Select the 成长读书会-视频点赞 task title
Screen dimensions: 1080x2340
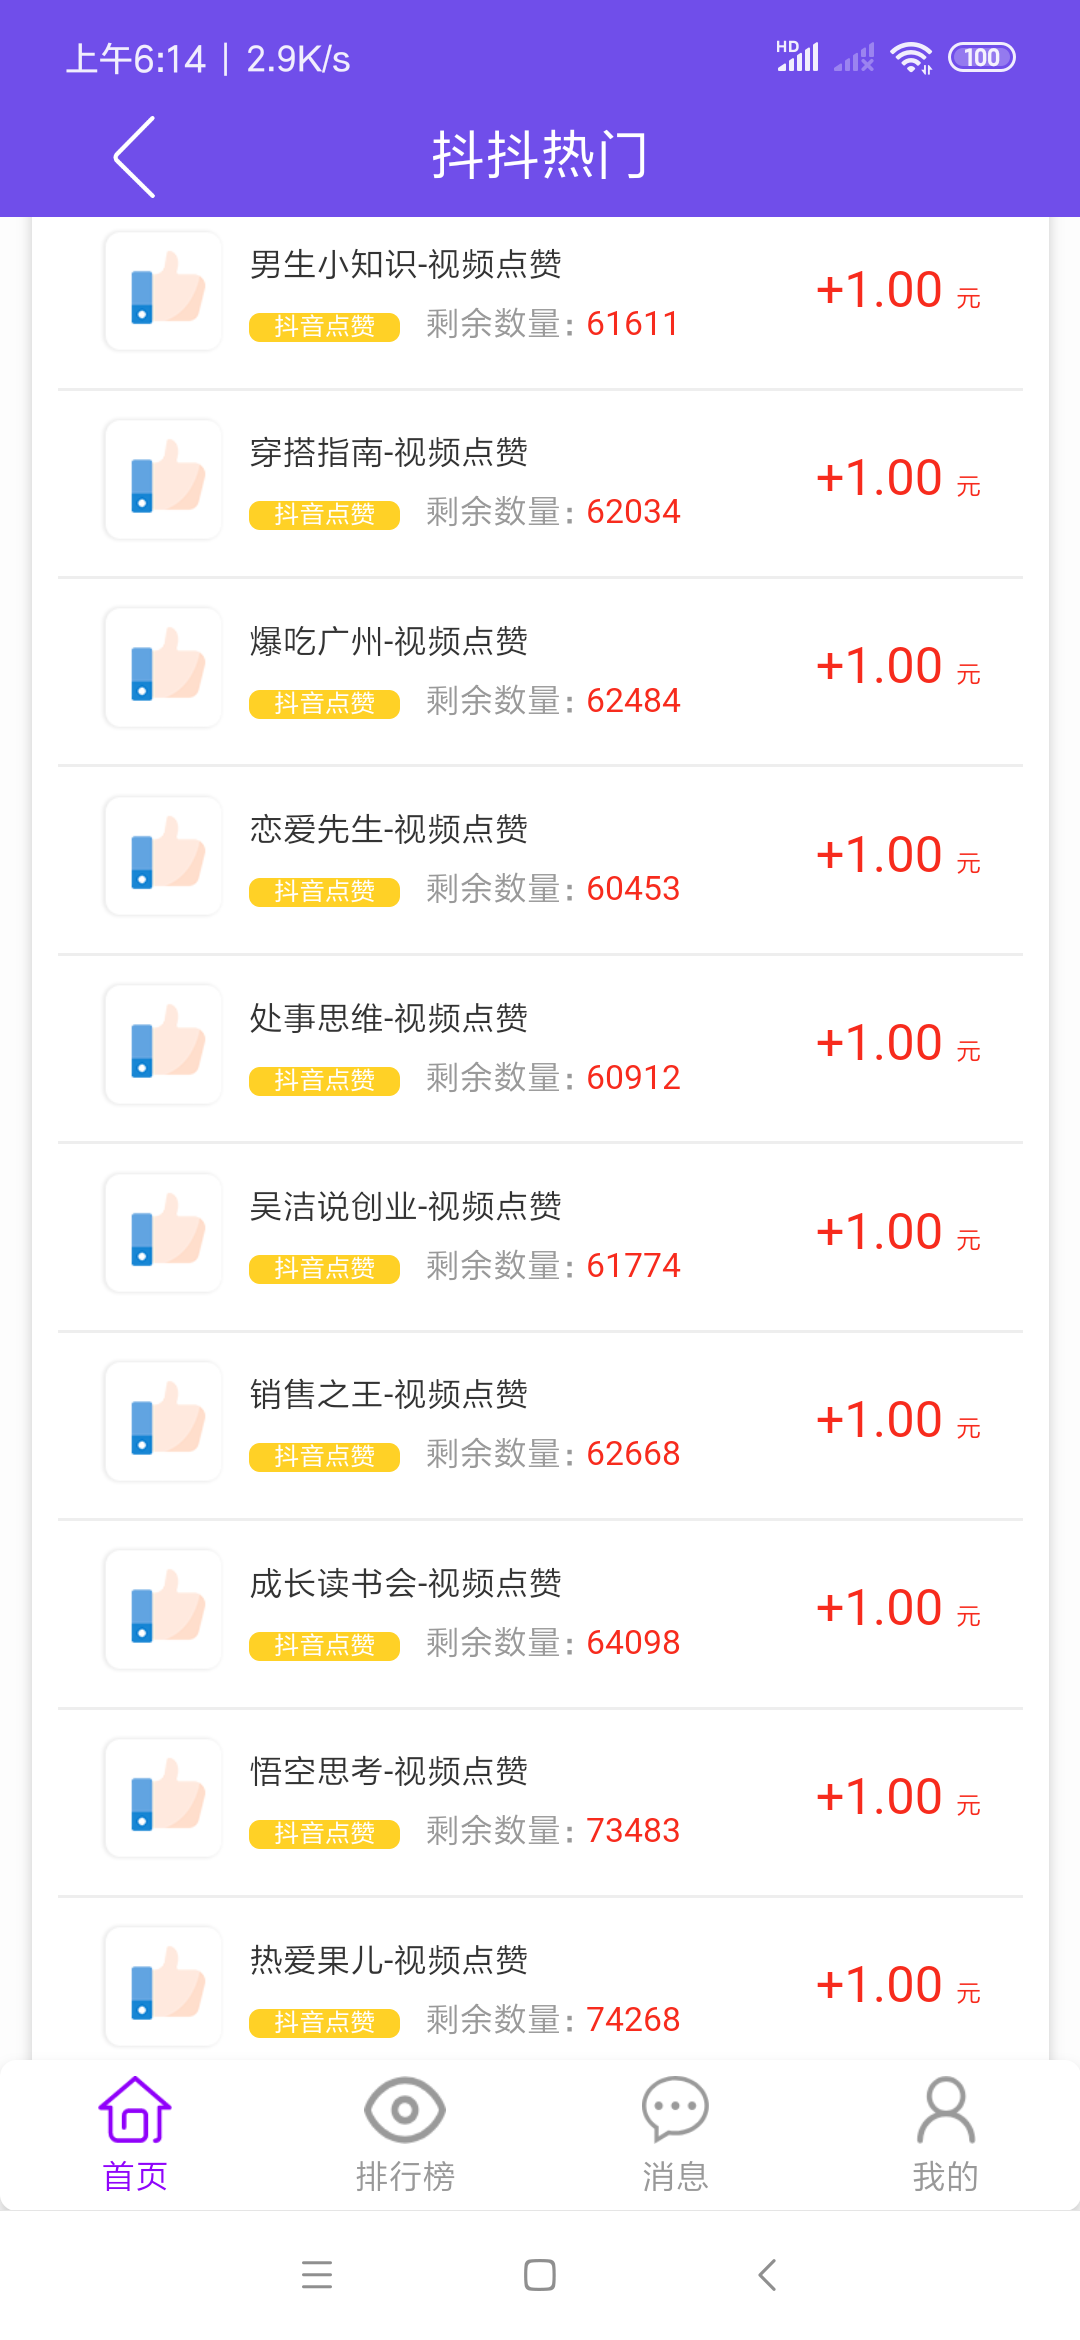click(405, 1584)
